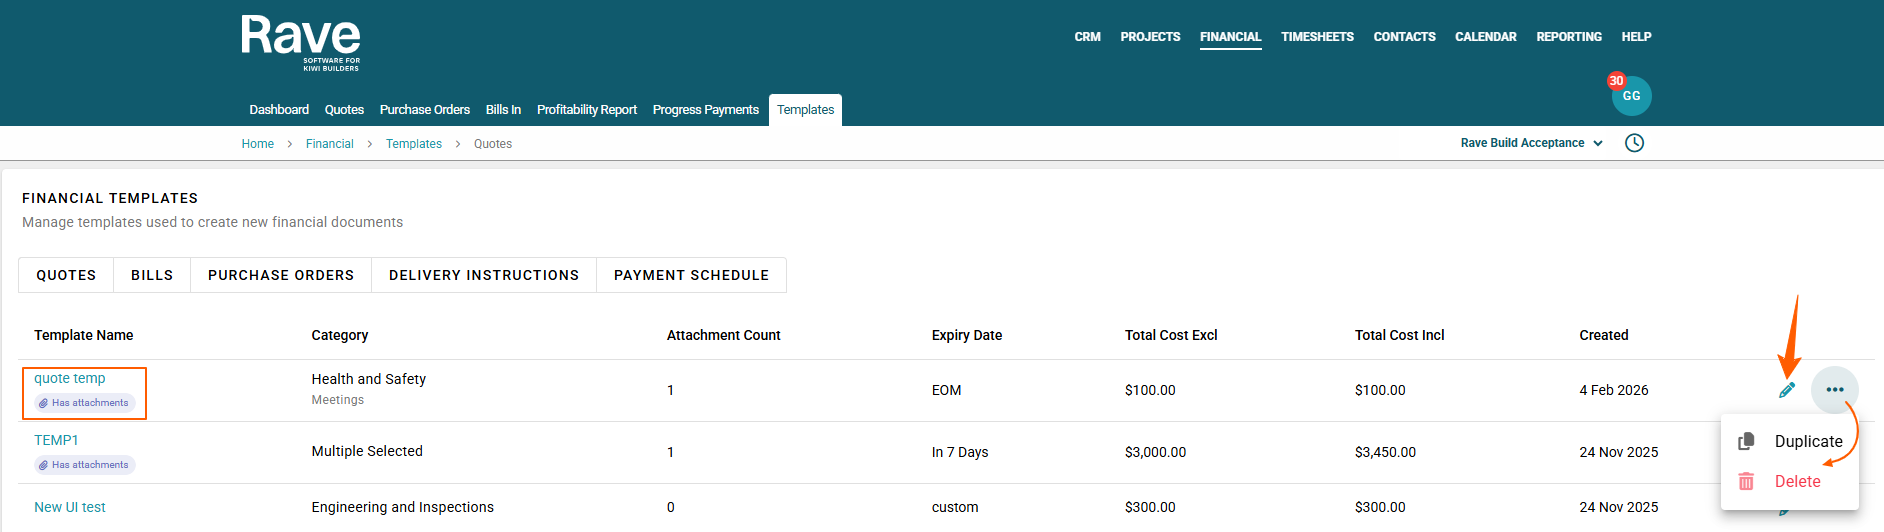The image size is (1884, 532).
Task: Click the Has attachments badge under TEMP1
Action: coord(84,465)
